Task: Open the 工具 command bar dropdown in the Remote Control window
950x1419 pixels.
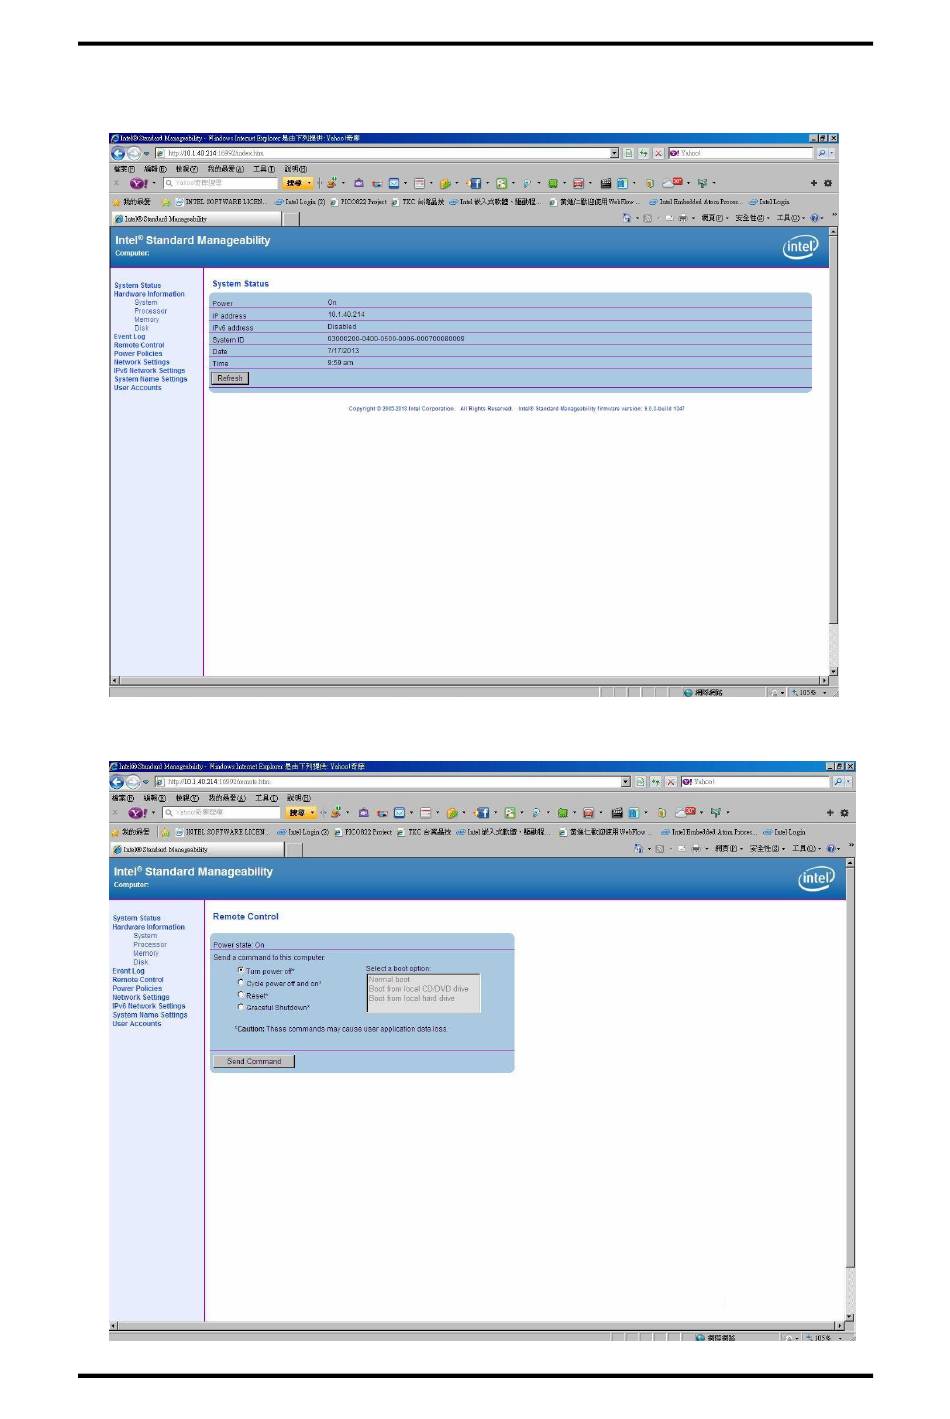Action: (806, 849)
